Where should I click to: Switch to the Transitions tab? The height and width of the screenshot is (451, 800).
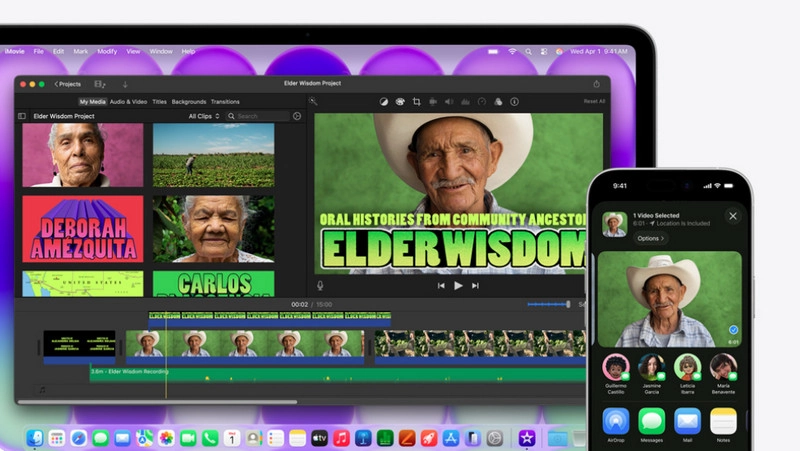(225, 102)
